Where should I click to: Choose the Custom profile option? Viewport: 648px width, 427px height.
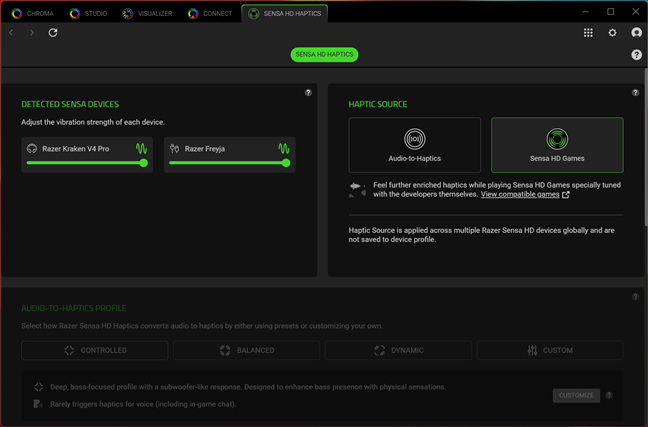(x=550, y=351)
